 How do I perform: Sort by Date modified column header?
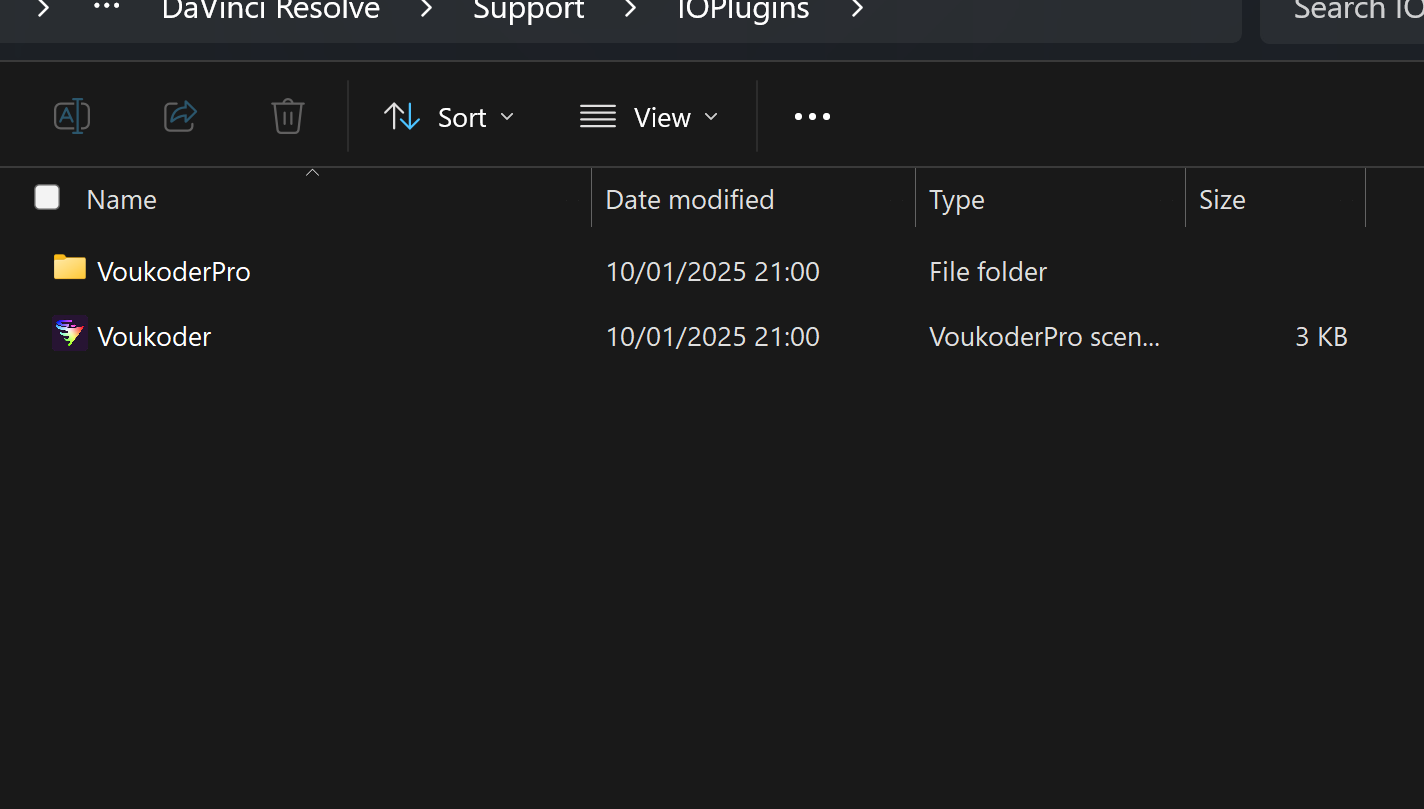coord(690,200)
